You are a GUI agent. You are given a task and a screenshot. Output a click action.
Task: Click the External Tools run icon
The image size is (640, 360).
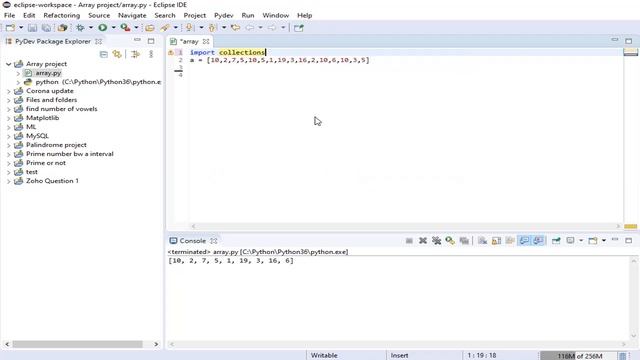click(x=125, y=28)
